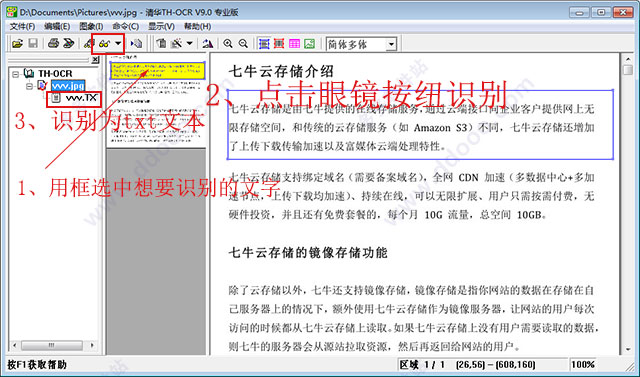Image resolution: width=640 pixels, height=377 pixels.
Task: Select the red region tool icon
Action: [x=279, y=43]
